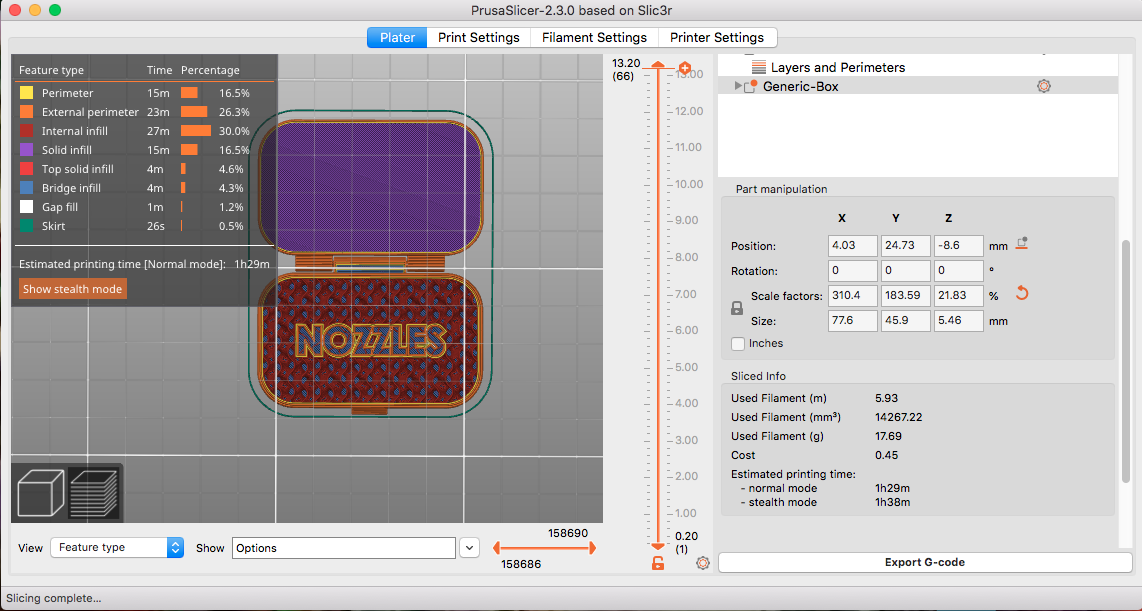Expand the Generic-Box tree item
1142x611 pixels.
click(738, 86)
